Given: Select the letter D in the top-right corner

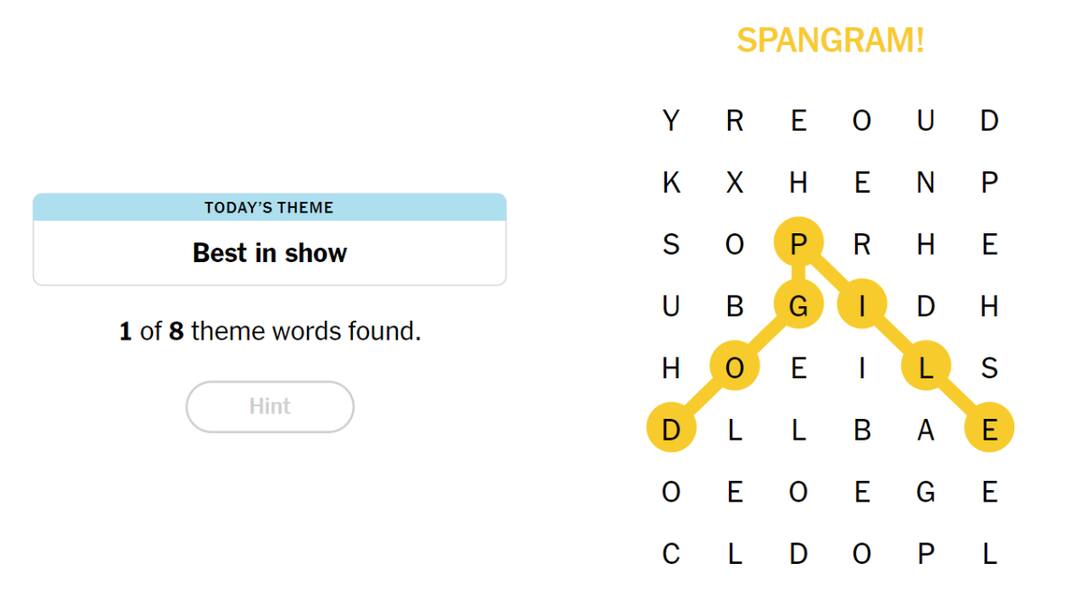Looking at the screenshot, I should tap(989, 120).
